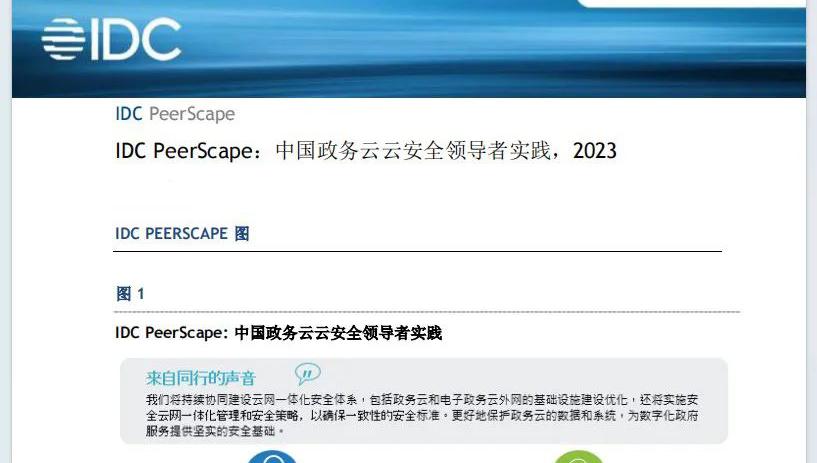Viewport: 817px width, 463px height.
Task: Click the year 2023 in the title
Action: tap(595, 151)
